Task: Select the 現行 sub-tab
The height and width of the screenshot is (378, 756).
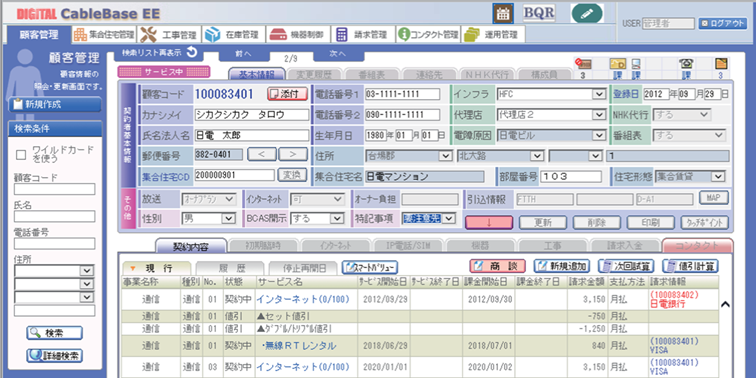Action: pyautogui.click(x=157, y=268)
